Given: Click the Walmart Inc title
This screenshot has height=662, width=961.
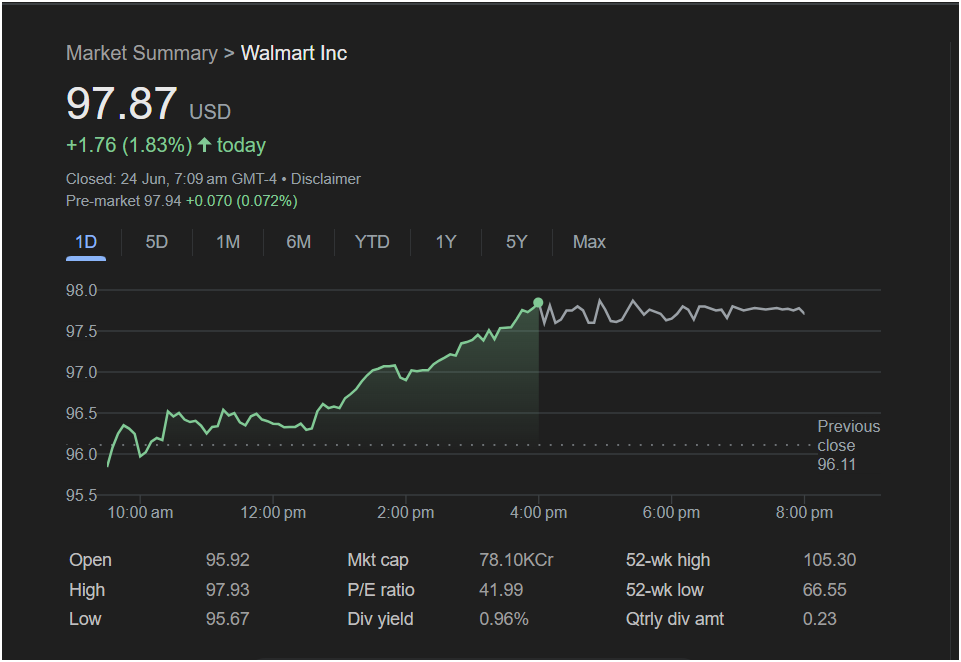Looking at the screenshot, I should pyautogui.click(x=294, y=53).
